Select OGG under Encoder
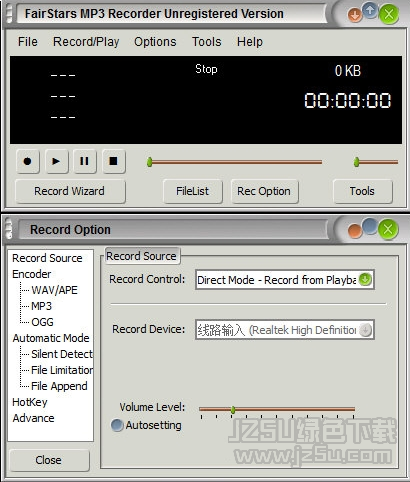 (42, 322)
